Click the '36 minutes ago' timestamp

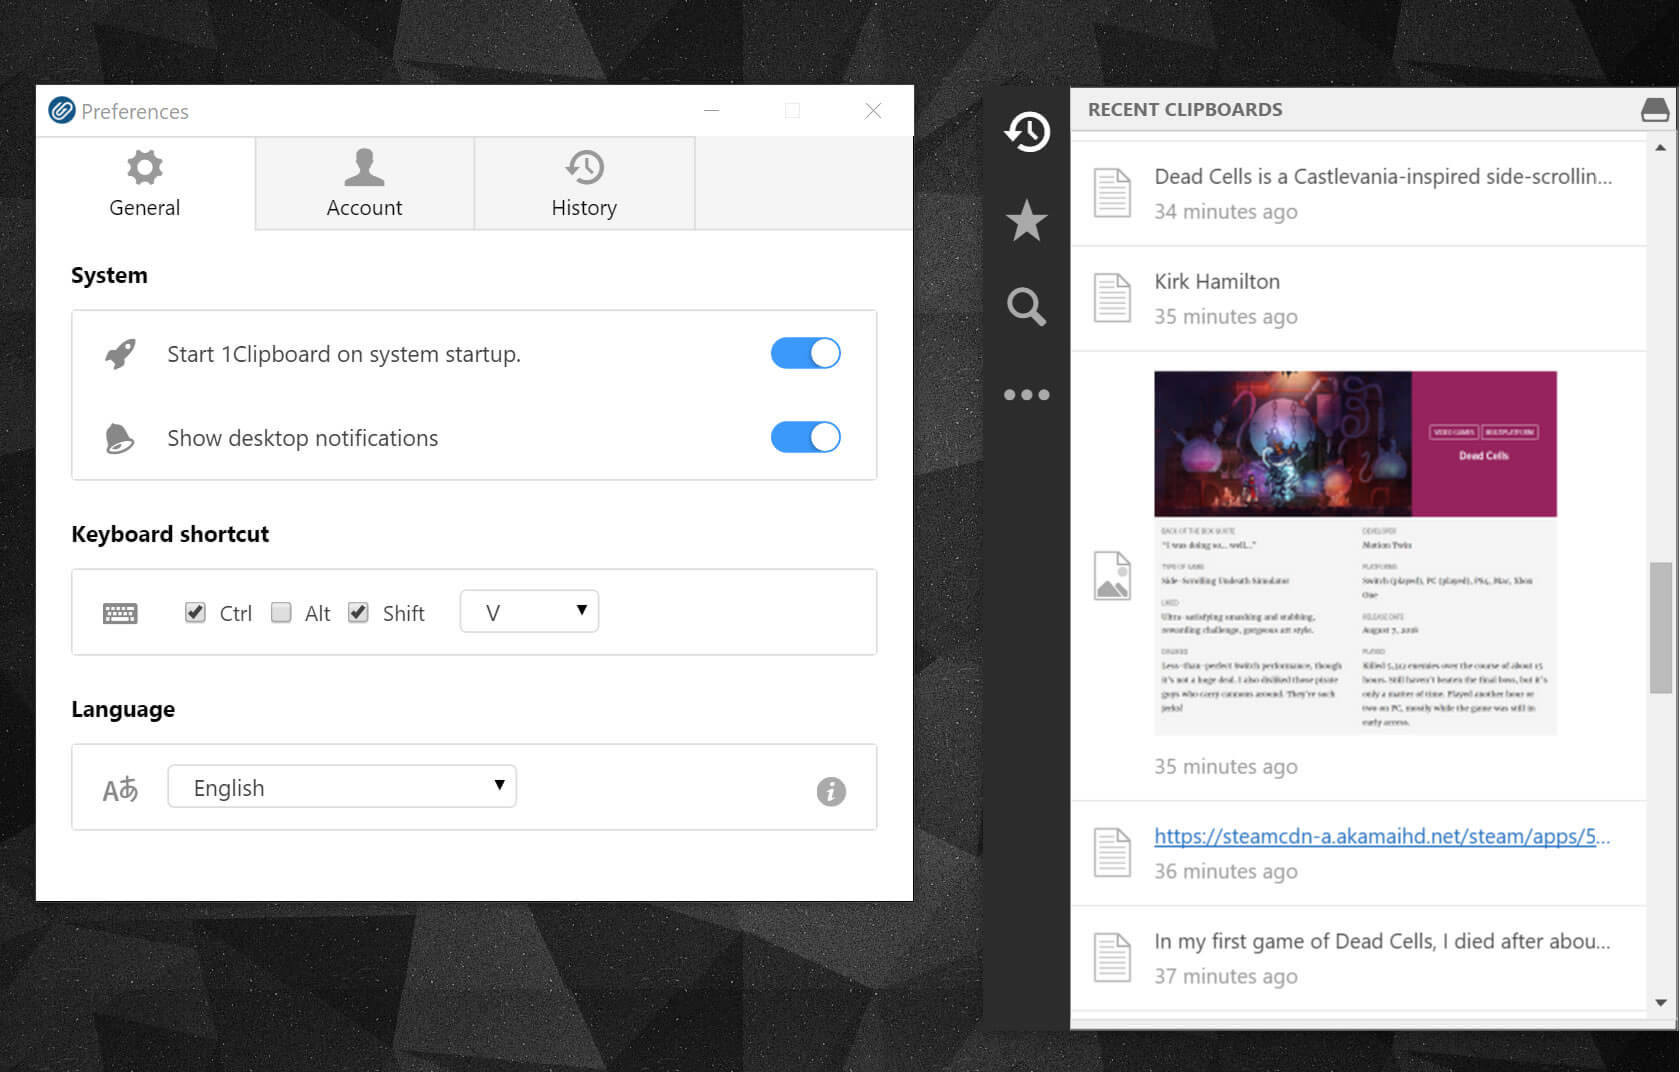coord(1226,871)
